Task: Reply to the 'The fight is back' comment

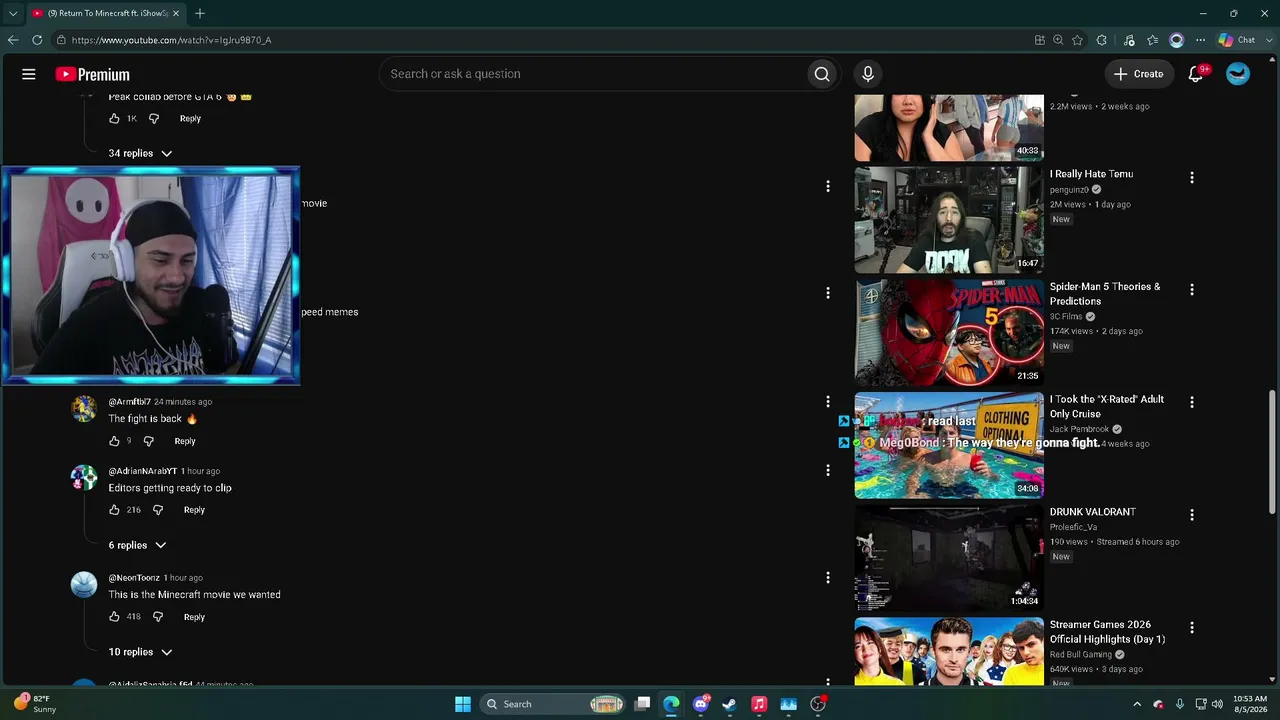Action: pyautogui.click(x=185, y=441)
